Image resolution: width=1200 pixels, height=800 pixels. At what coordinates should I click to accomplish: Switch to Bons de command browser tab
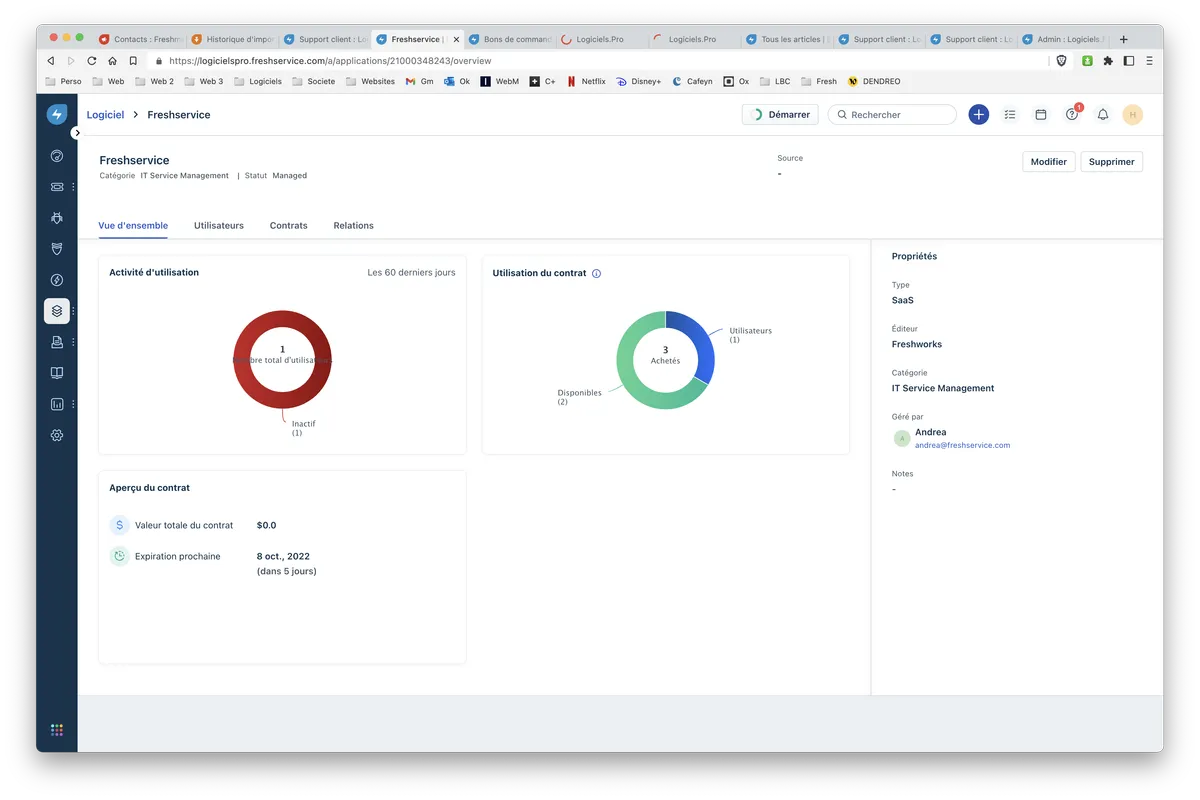(x=510, y=39)
